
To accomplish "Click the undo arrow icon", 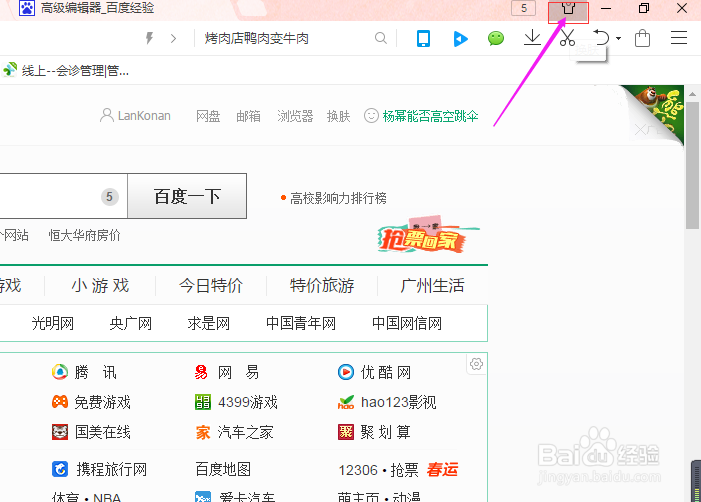I will [x=601, y=38].
